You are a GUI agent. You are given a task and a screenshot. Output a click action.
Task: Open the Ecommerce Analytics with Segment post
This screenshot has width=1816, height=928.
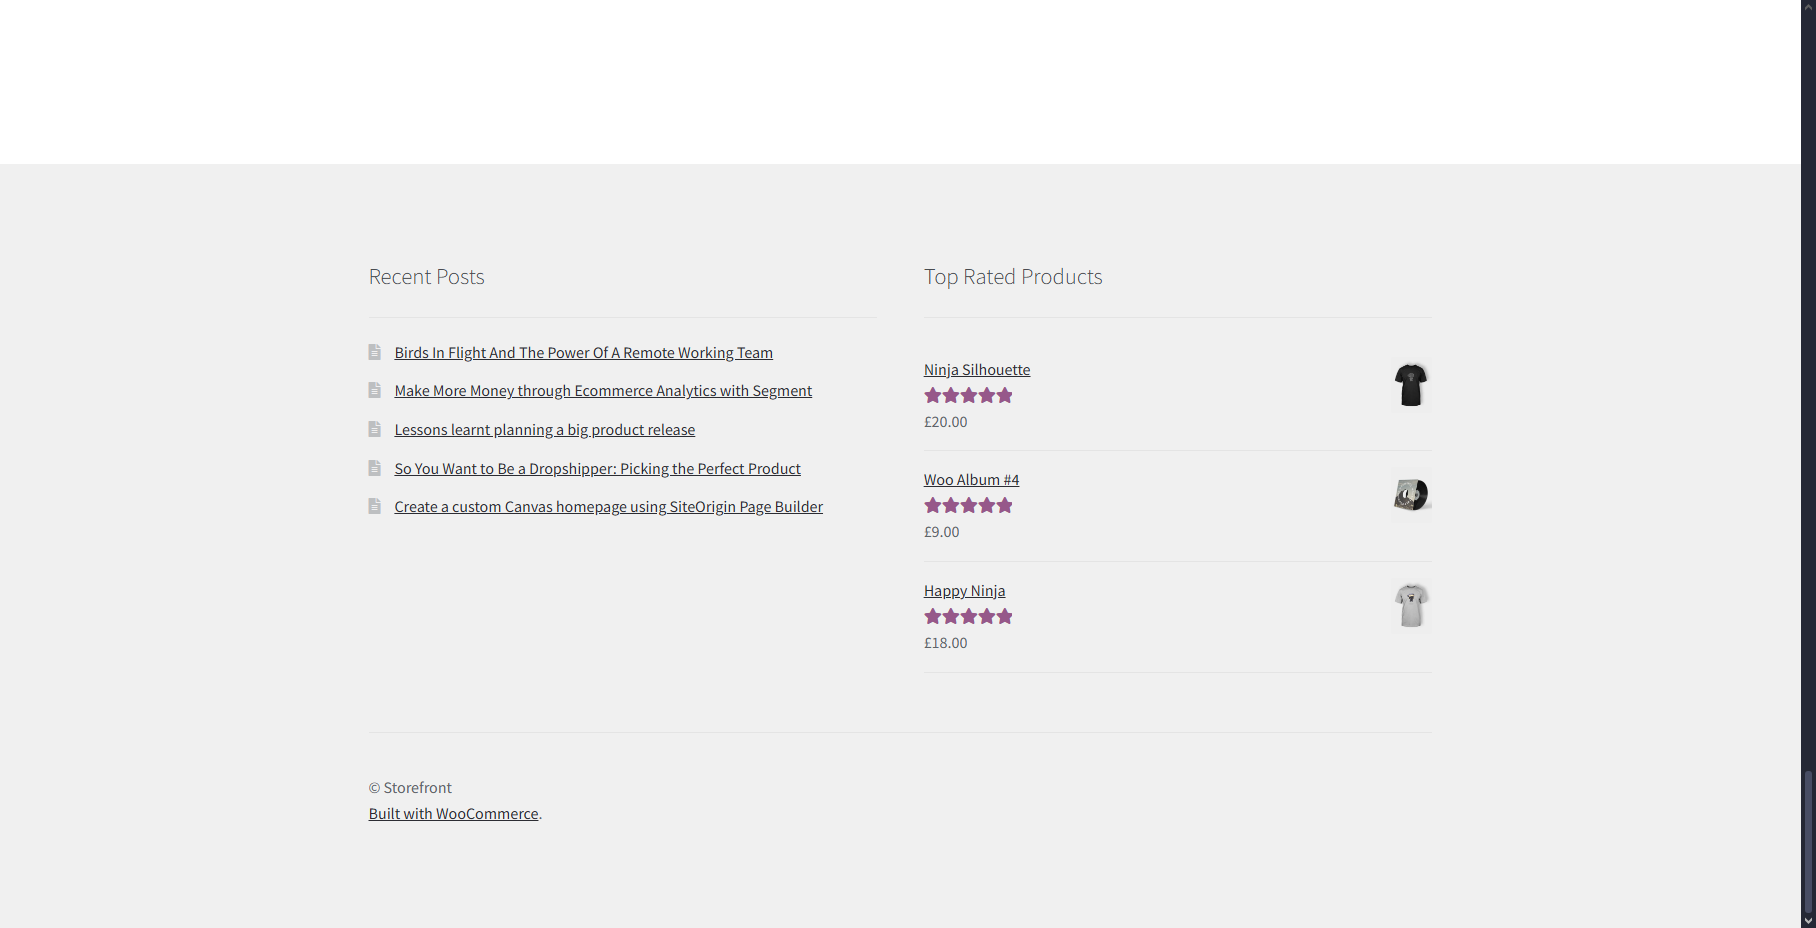[602, 390]
